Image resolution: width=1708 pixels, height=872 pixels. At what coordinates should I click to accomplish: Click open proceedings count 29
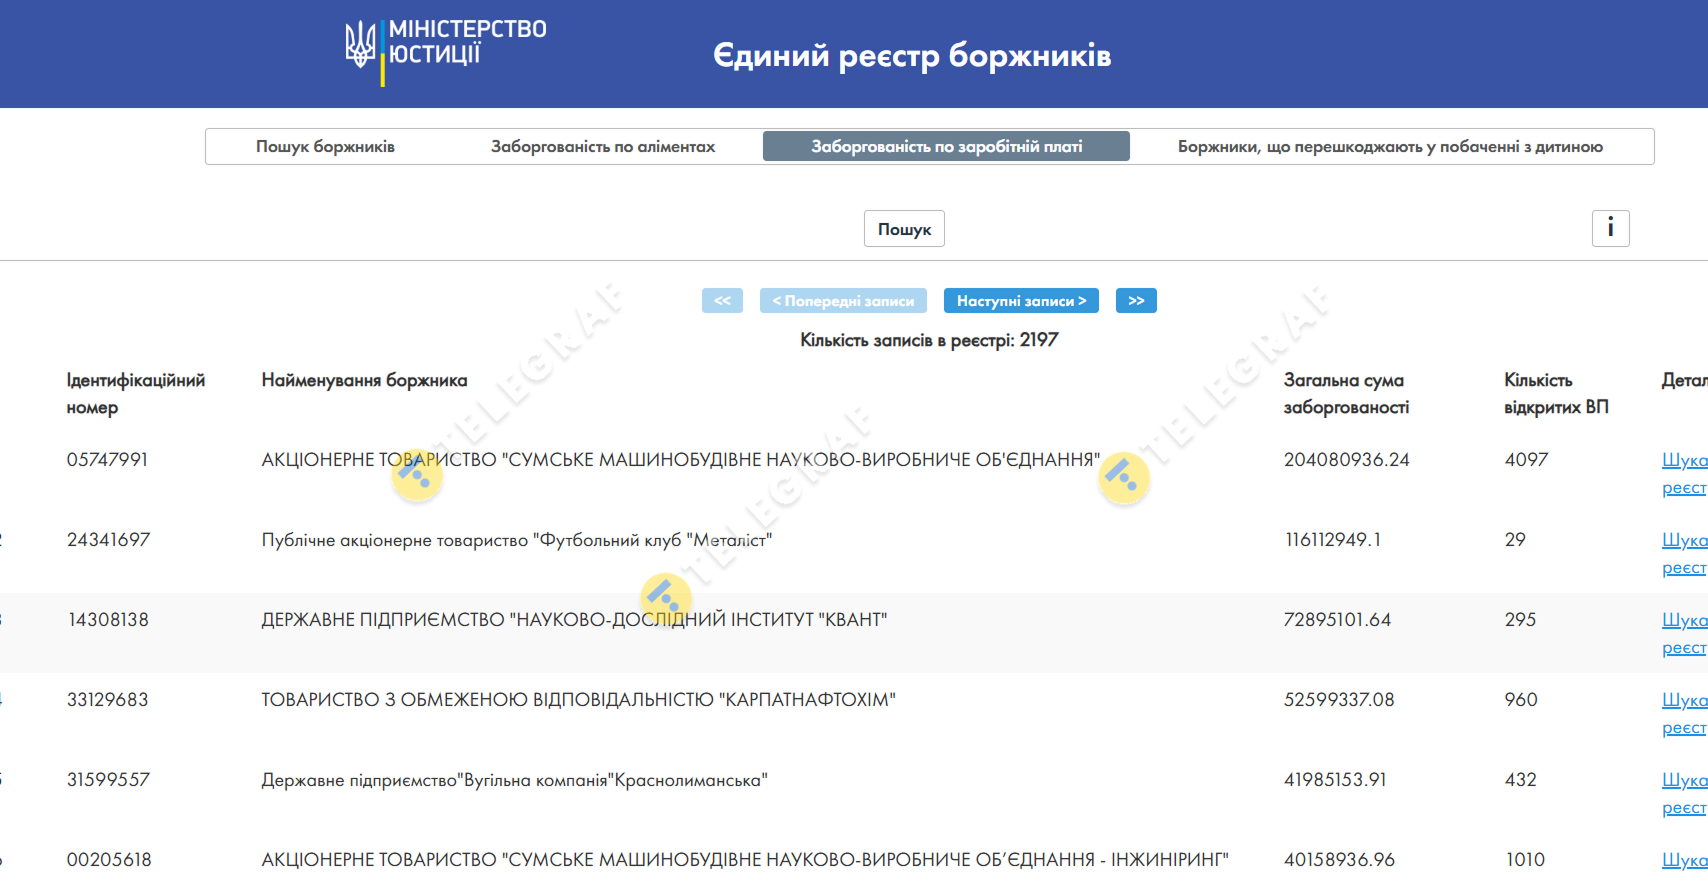1515,540
